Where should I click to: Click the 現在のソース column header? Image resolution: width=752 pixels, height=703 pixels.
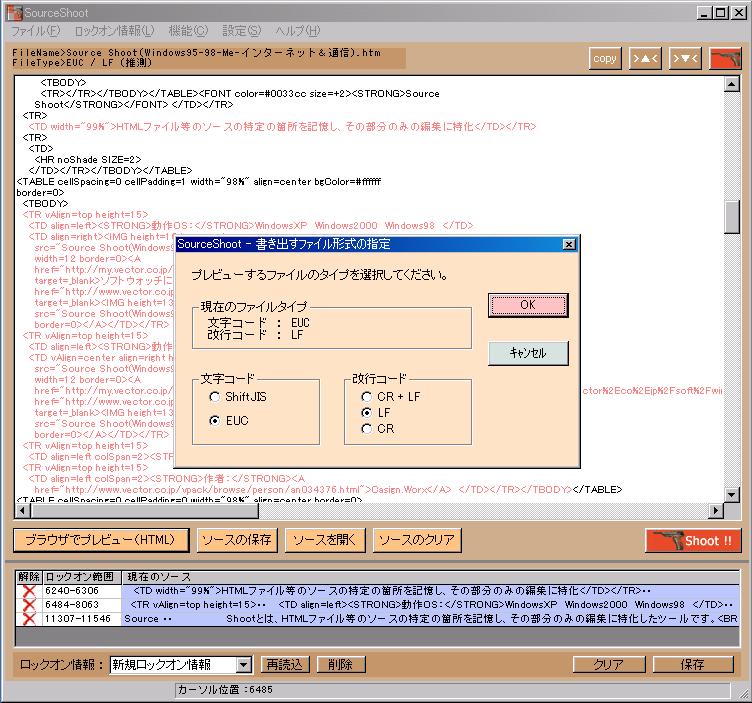click(x=430, y=577)
